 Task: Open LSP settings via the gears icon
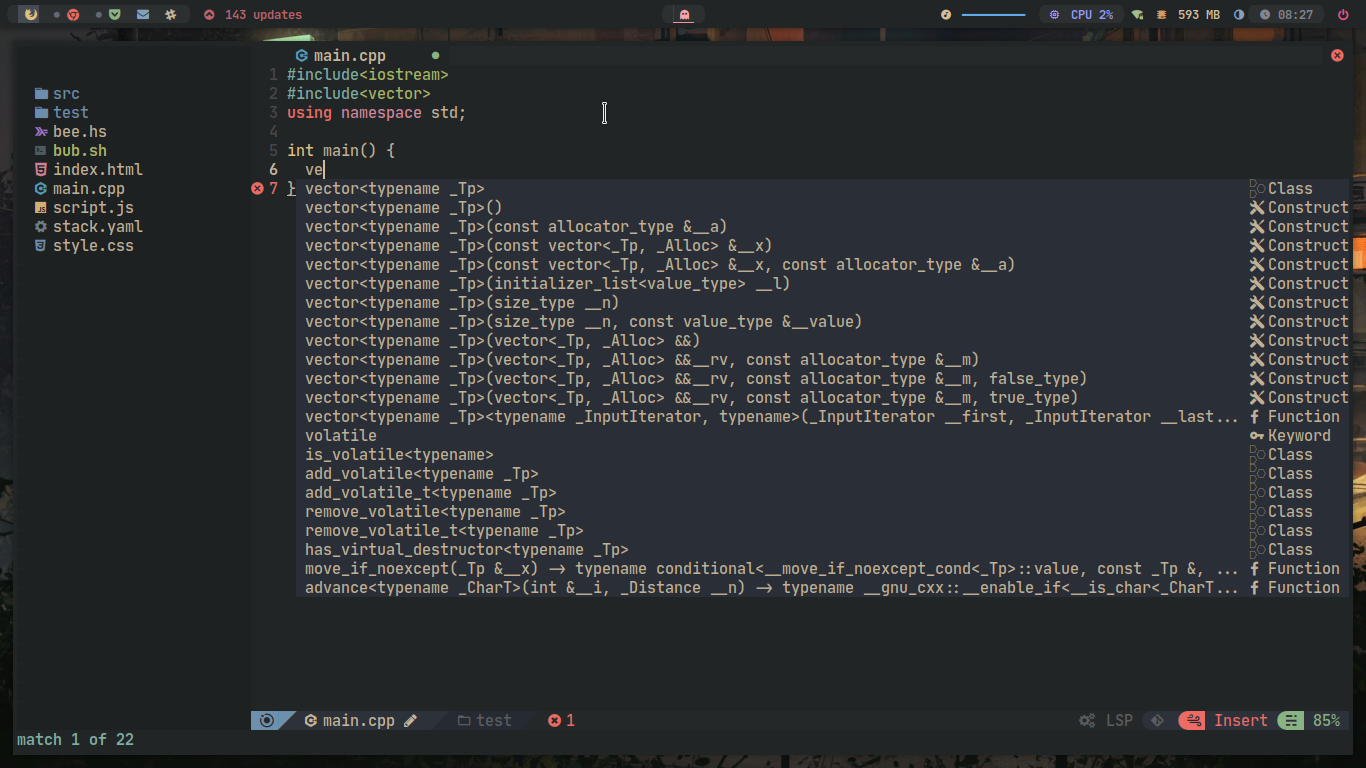1086,720
